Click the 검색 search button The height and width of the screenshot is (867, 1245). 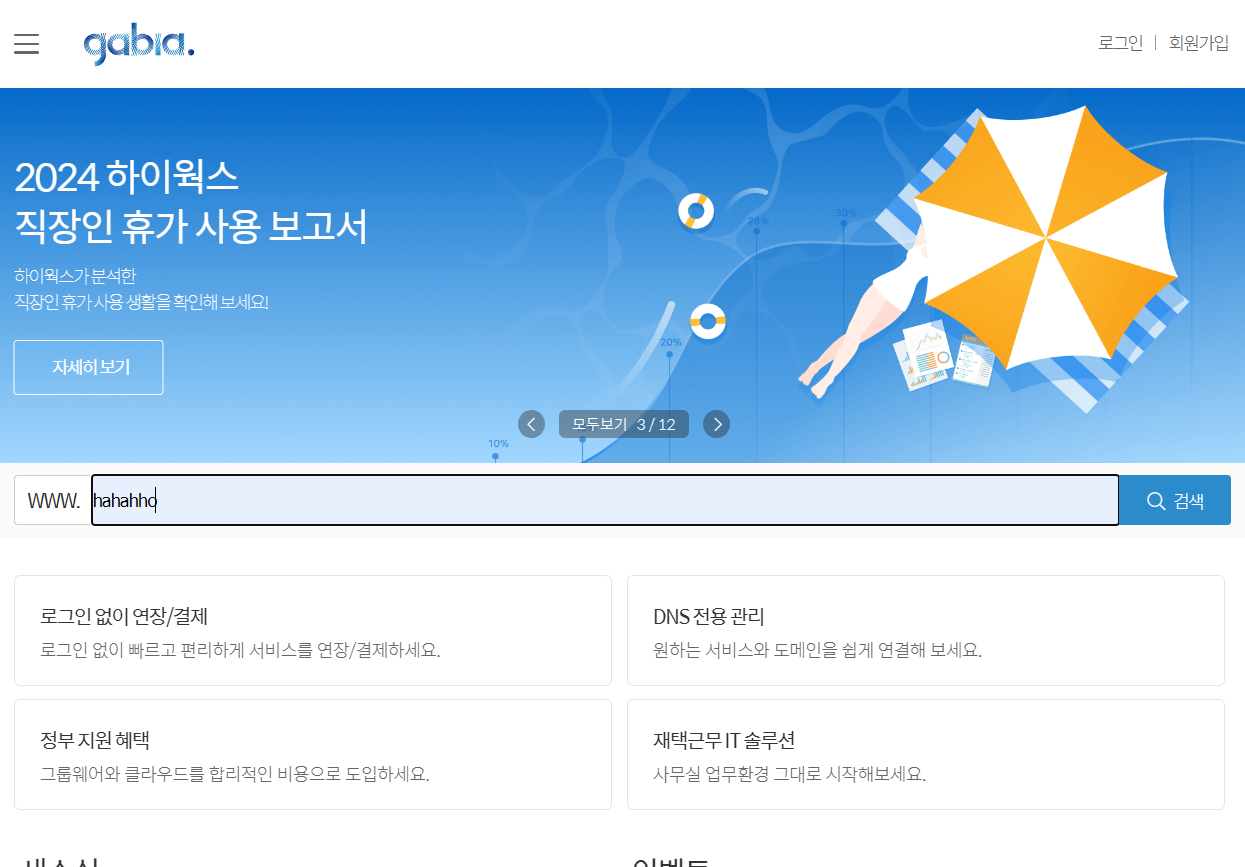click(1174, 500)
